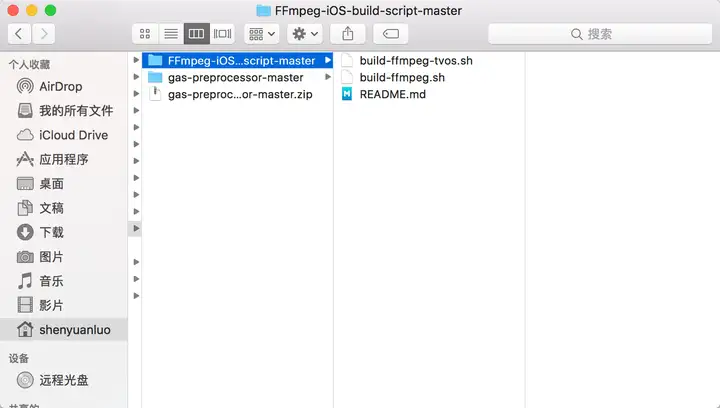Select the shenyuanluo home folder
The width and height of the screenshot is (720, 408).
(x=64, y=330)
